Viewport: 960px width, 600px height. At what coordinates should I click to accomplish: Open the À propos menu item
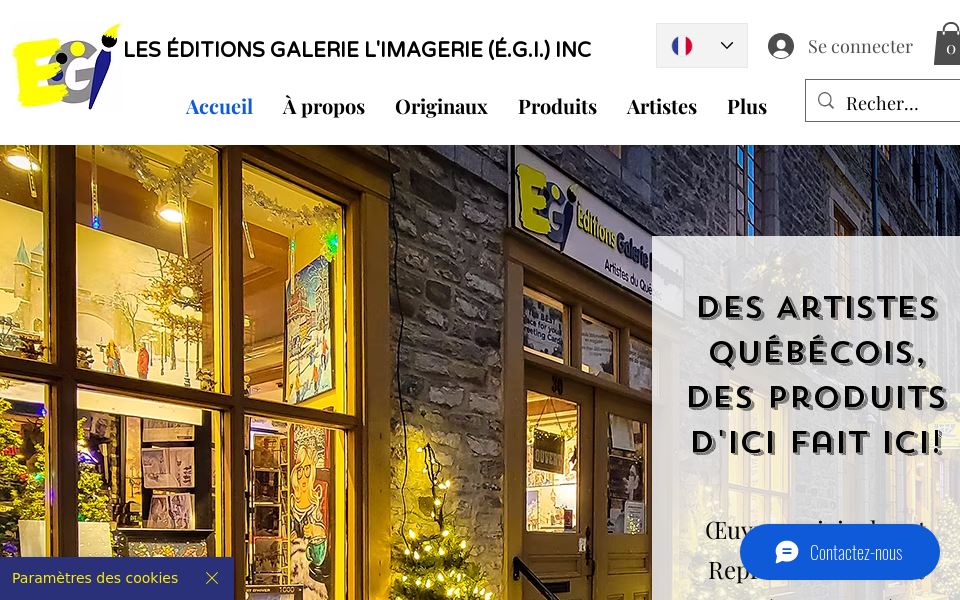click(324, 107)
